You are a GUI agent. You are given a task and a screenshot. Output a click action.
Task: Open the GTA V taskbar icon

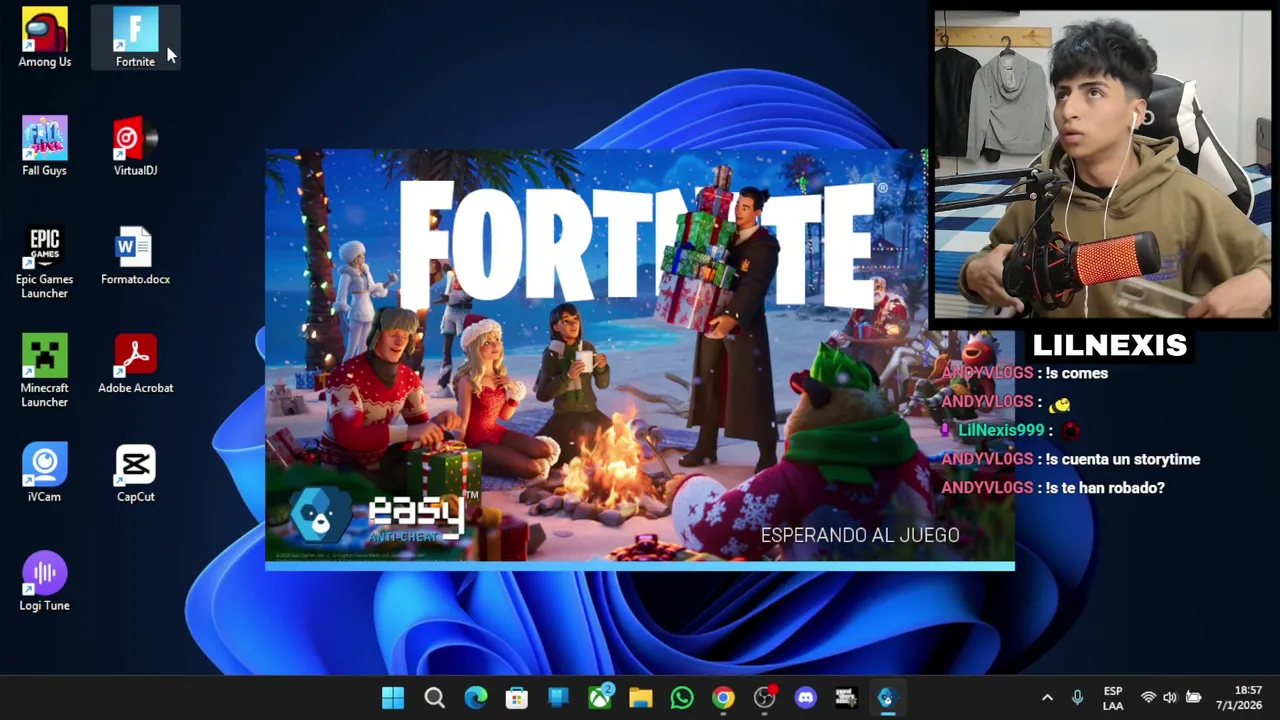846,698
